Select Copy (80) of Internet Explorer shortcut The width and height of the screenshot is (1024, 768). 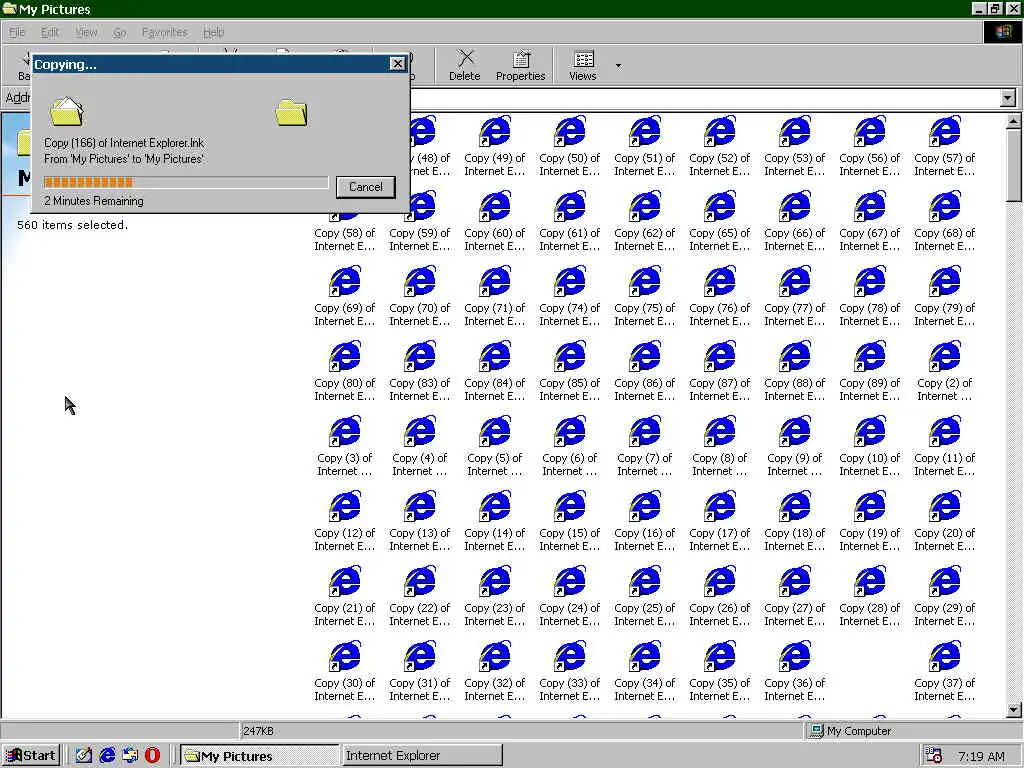pos(345,372)
